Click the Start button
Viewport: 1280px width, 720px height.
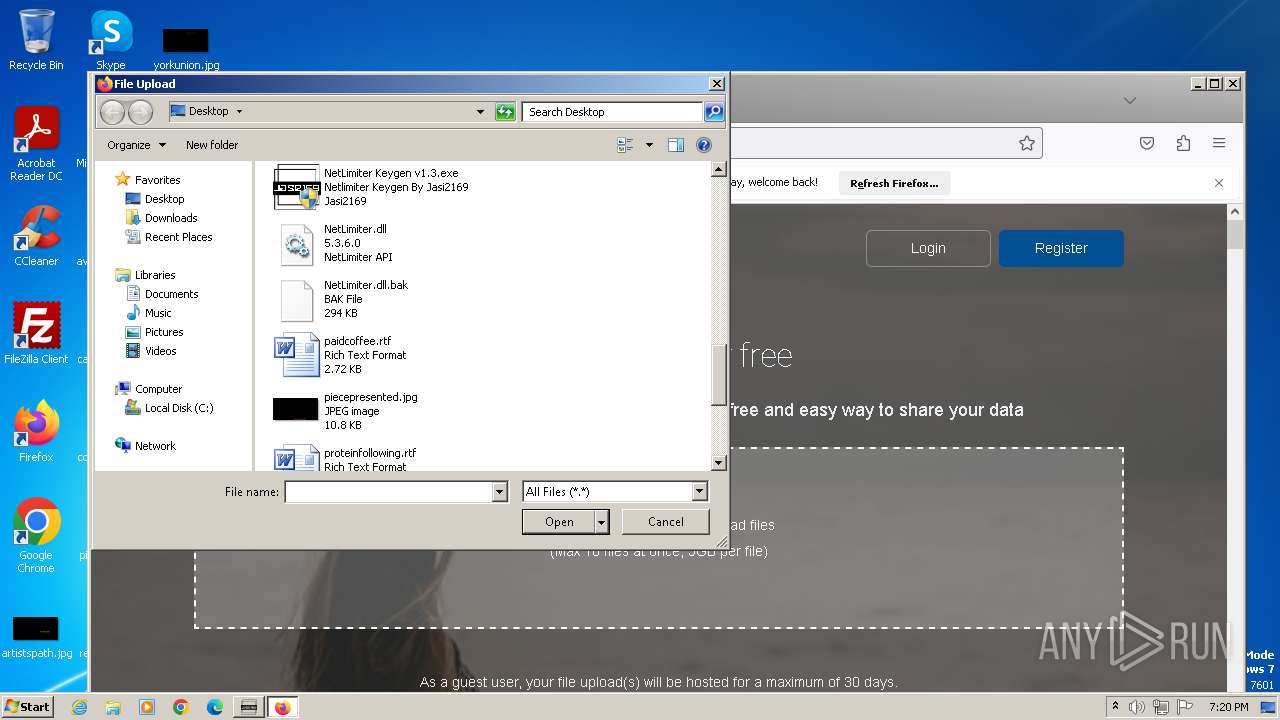(28, 706)
